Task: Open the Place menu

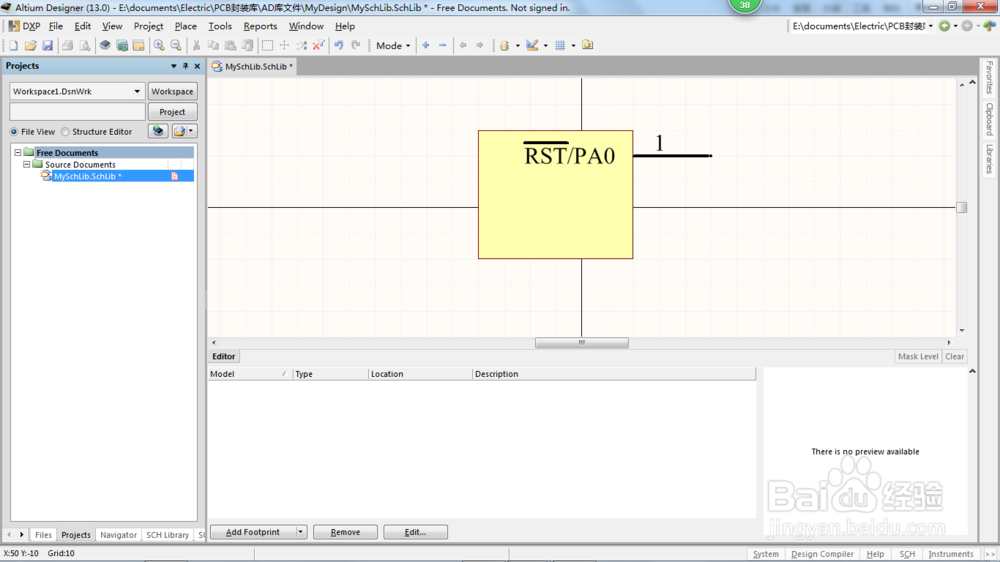Action: [186, 26]
